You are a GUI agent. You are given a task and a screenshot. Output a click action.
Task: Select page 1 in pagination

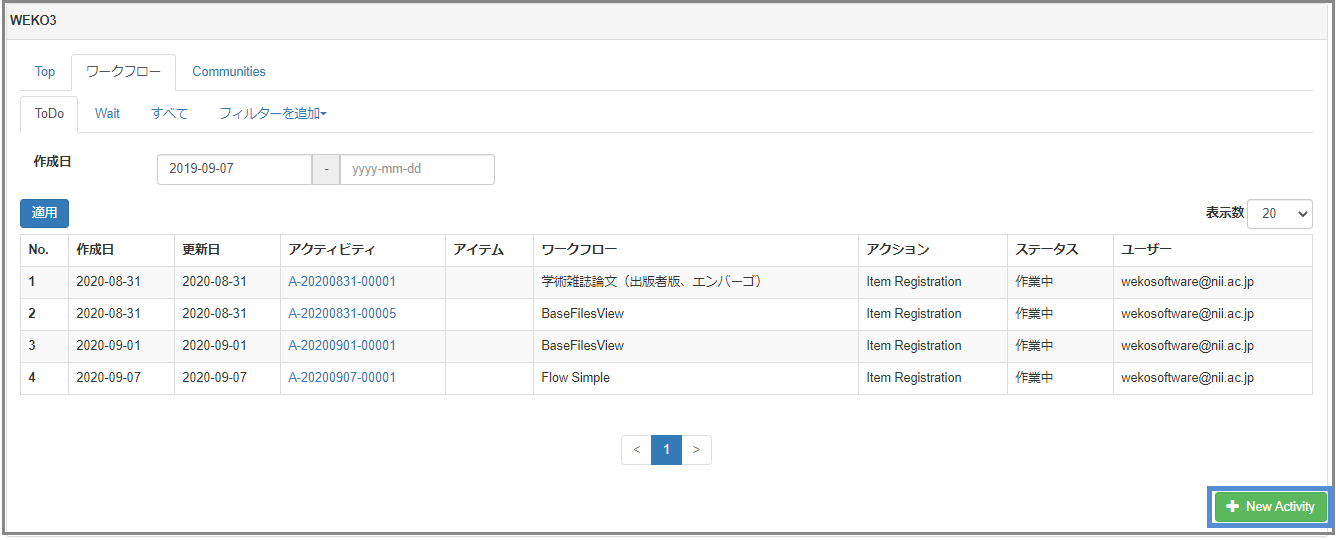point(666,450)
